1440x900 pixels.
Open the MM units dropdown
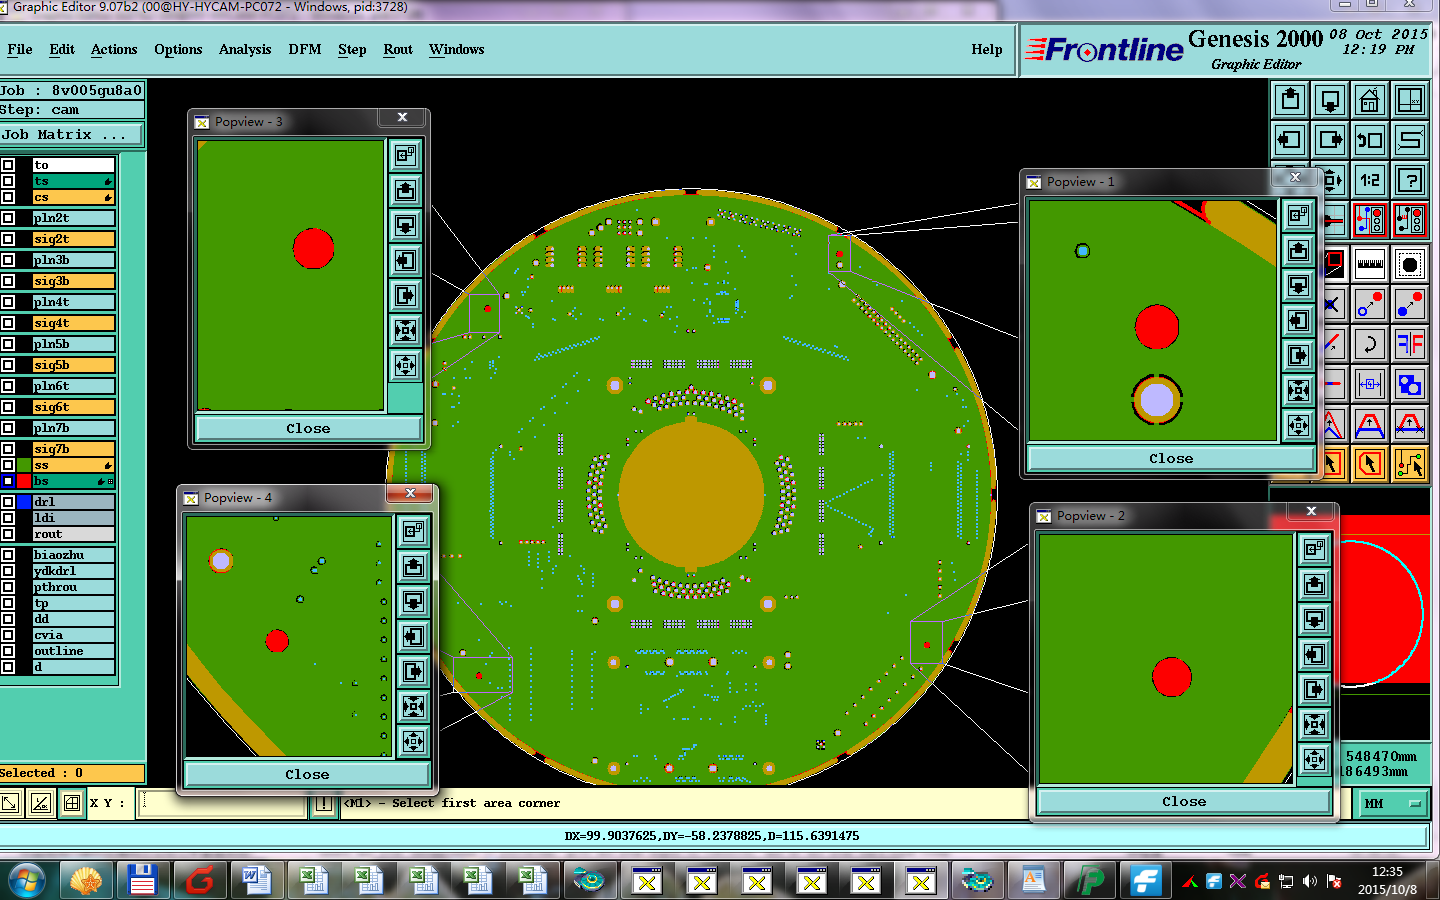1391,803
